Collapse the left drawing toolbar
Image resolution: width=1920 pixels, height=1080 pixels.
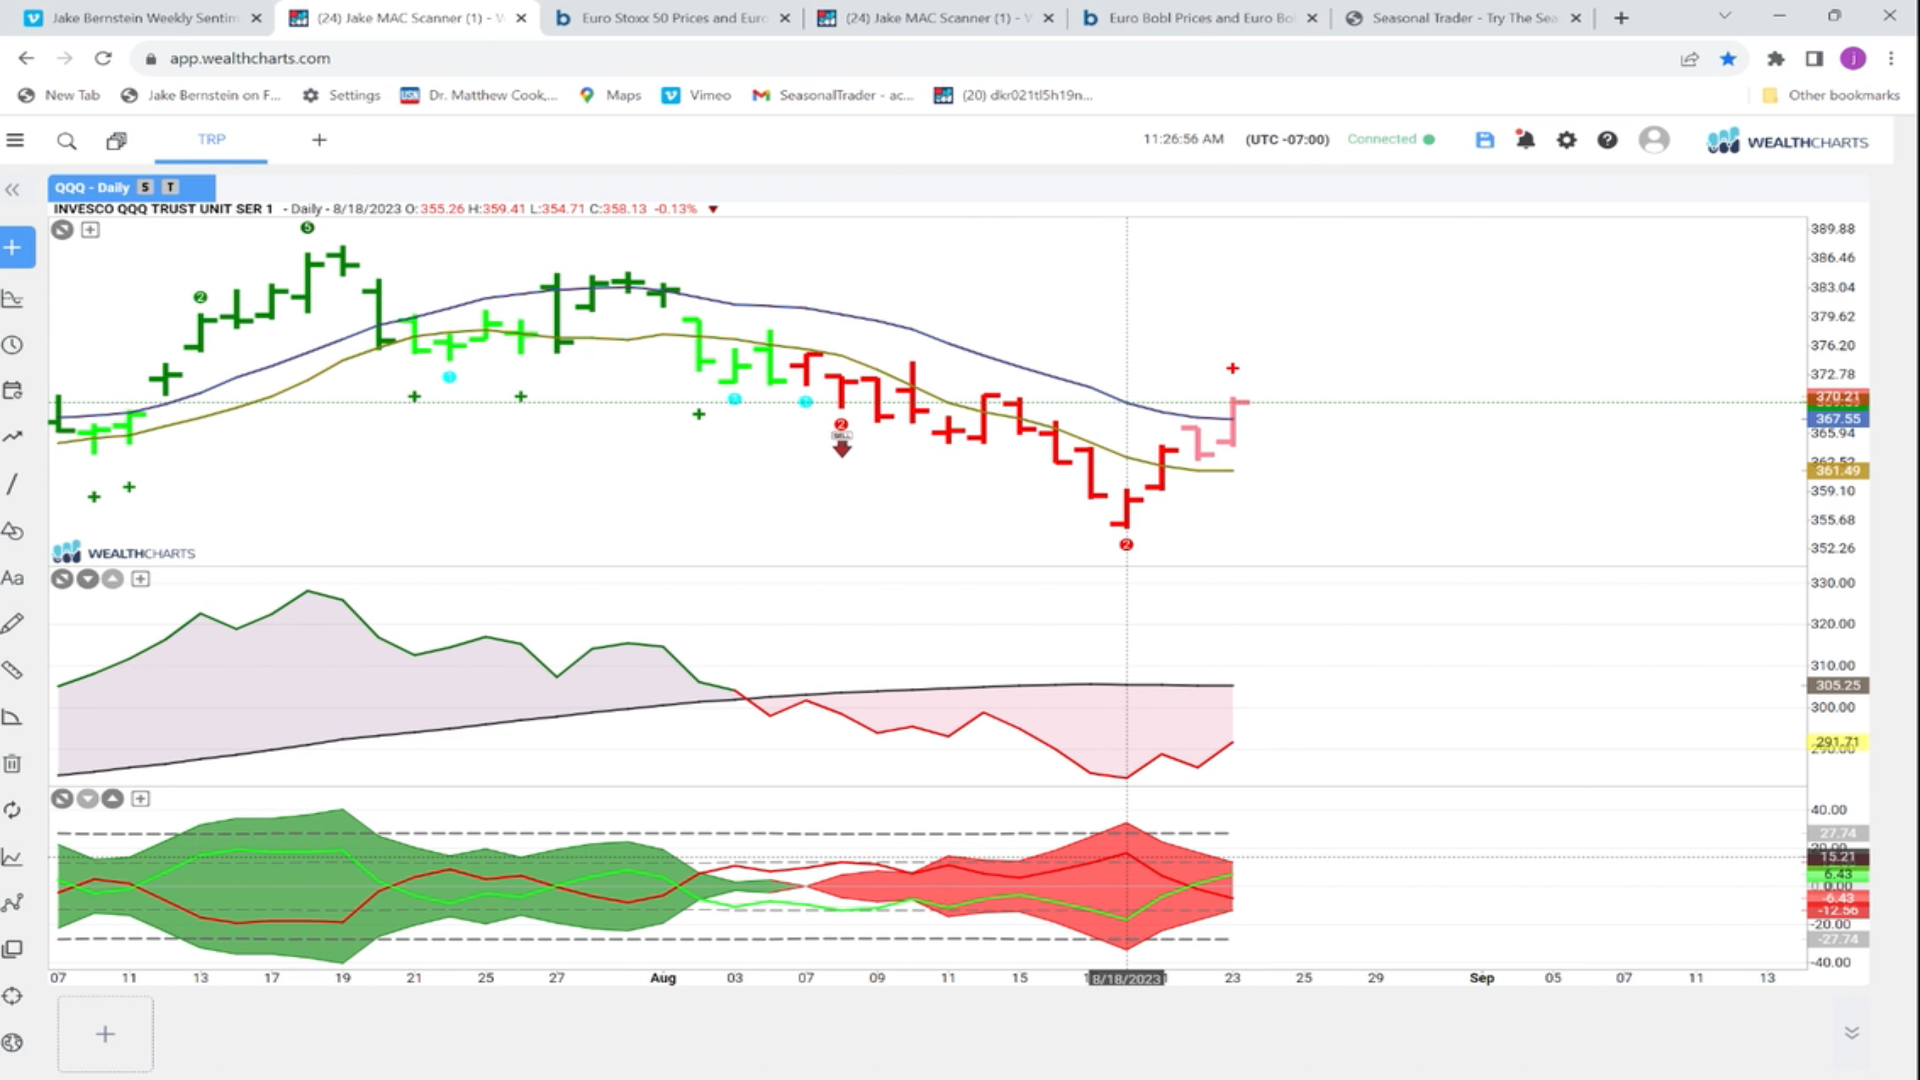tap(12, 190)
